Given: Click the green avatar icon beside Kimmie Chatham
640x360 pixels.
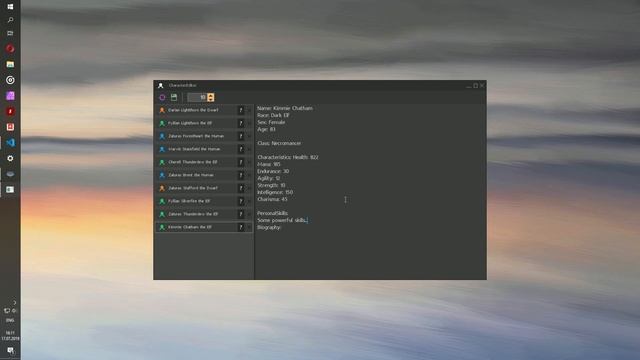Looking at the screenshot, I should tap(162, 227).
